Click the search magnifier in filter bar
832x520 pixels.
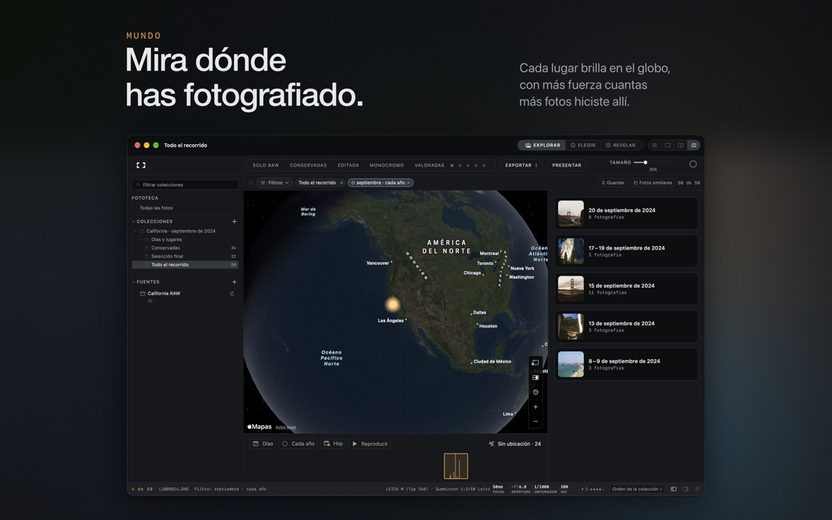[251, 183]
